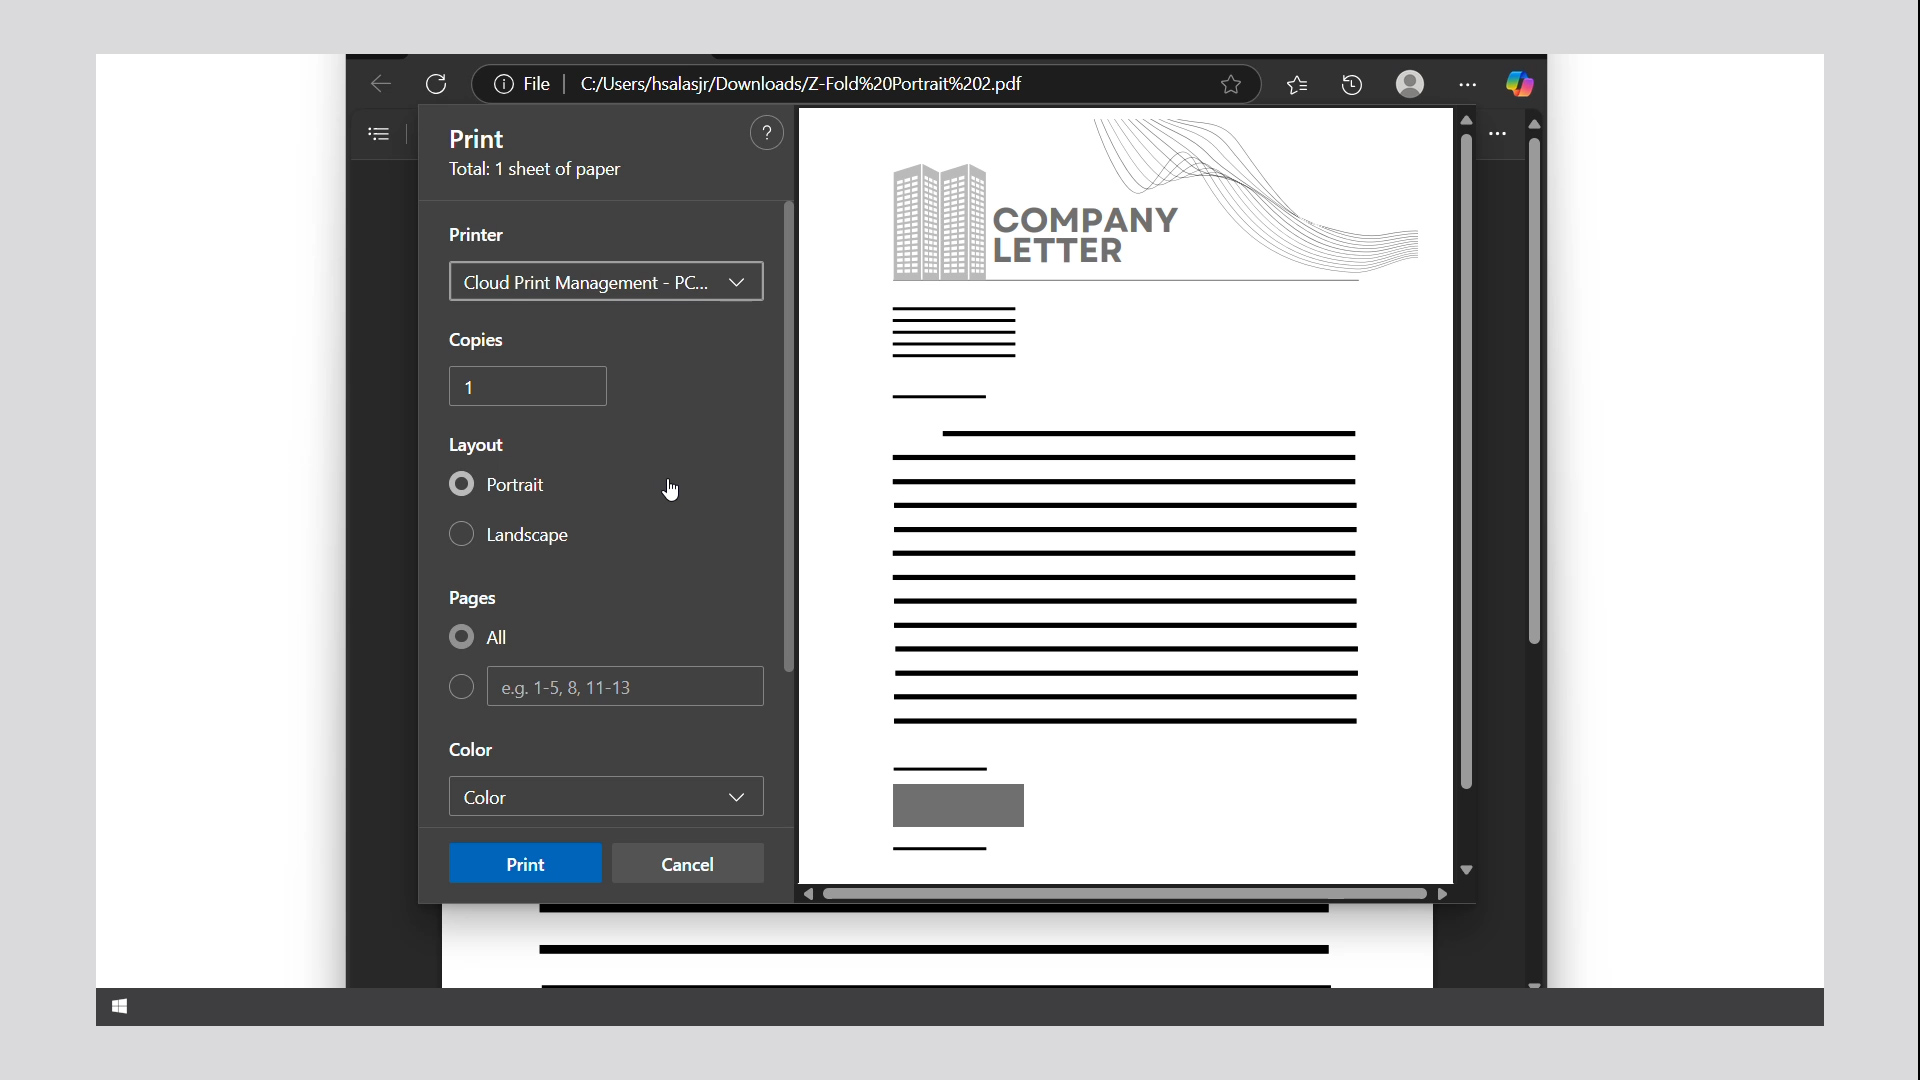This screenshot has width=1920, height=1080.
Task: Open Copilot in the toolbar
Action: click(1519, 84)
